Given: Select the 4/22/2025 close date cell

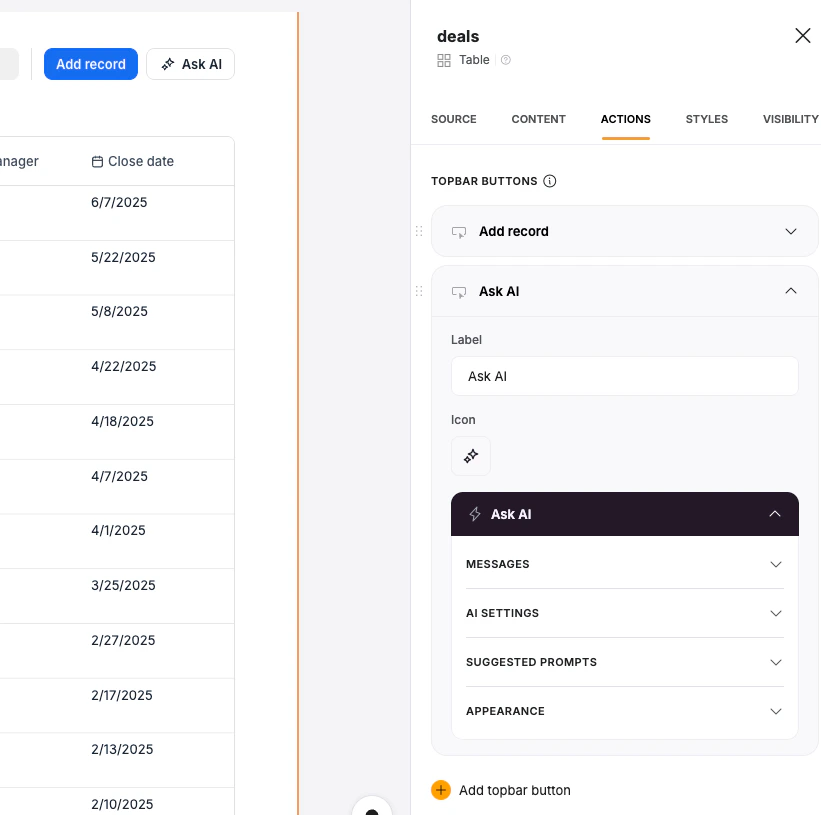Looking at the screenshot, I should pos(124,366).
